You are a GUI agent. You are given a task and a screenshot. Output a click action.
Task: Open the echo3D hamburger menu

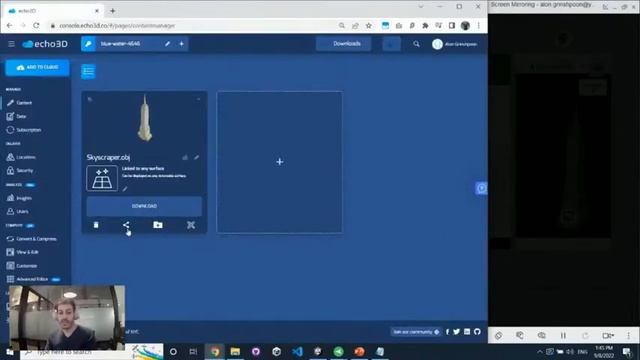point(11,44)
